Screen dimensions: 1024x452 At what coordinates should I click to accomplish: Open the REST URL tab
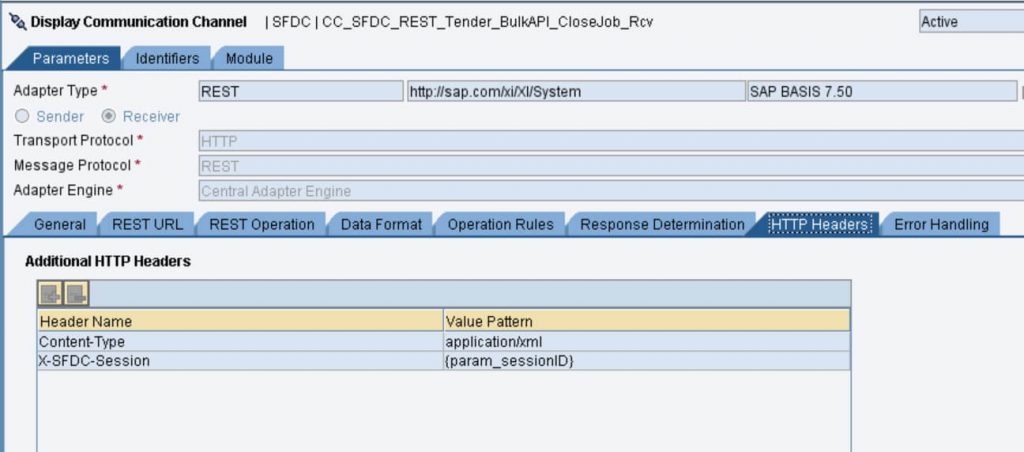pyautogui.click(x=147, y=224)
